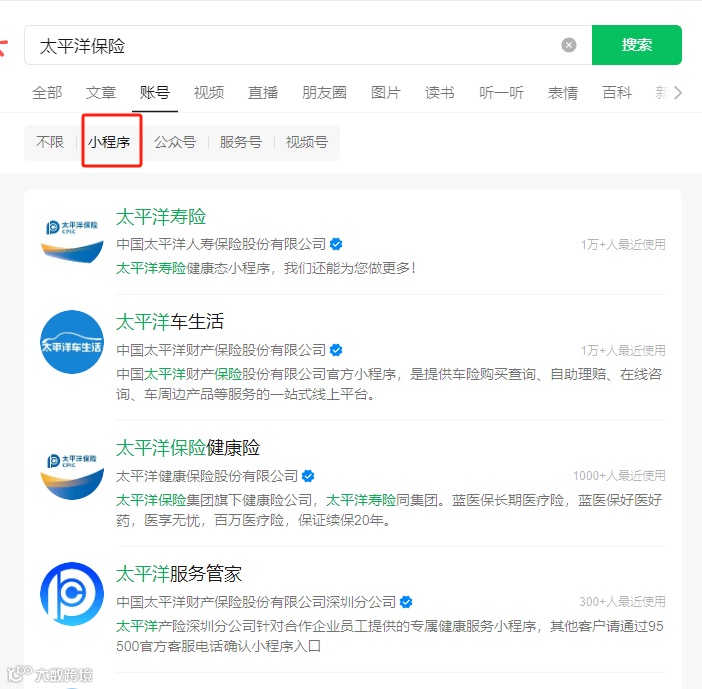Click the 太平洋车生活 description about 车险购买查询
The width and height of the screenshot is (702, 689).
[x=389, y=384]
